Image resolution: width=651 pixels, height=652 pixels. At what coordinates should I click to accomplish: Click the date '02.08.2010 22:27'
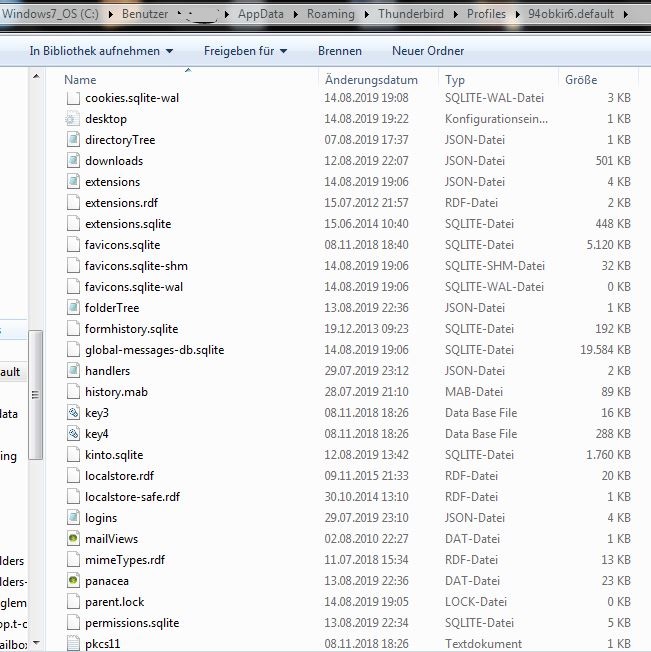click(366, 539)
